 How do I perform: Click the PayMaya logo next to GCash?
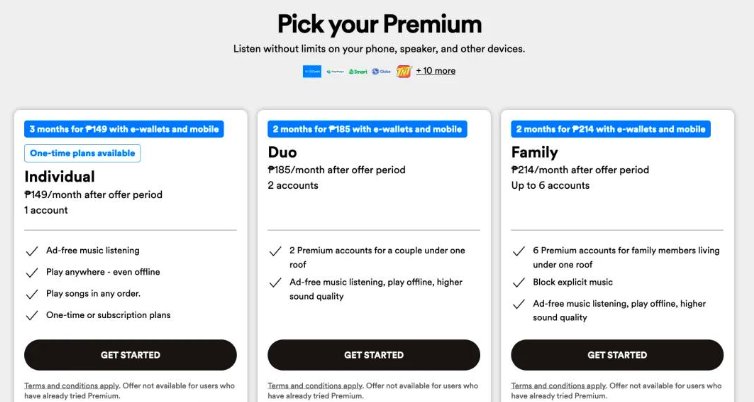point(335,71)
